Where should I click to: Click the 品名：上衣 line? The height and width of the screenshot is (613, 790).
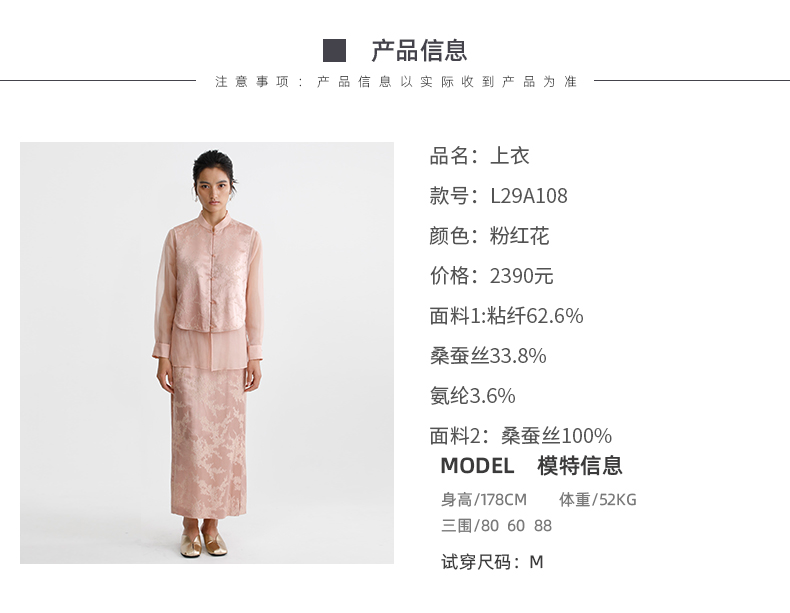point(479,156)
